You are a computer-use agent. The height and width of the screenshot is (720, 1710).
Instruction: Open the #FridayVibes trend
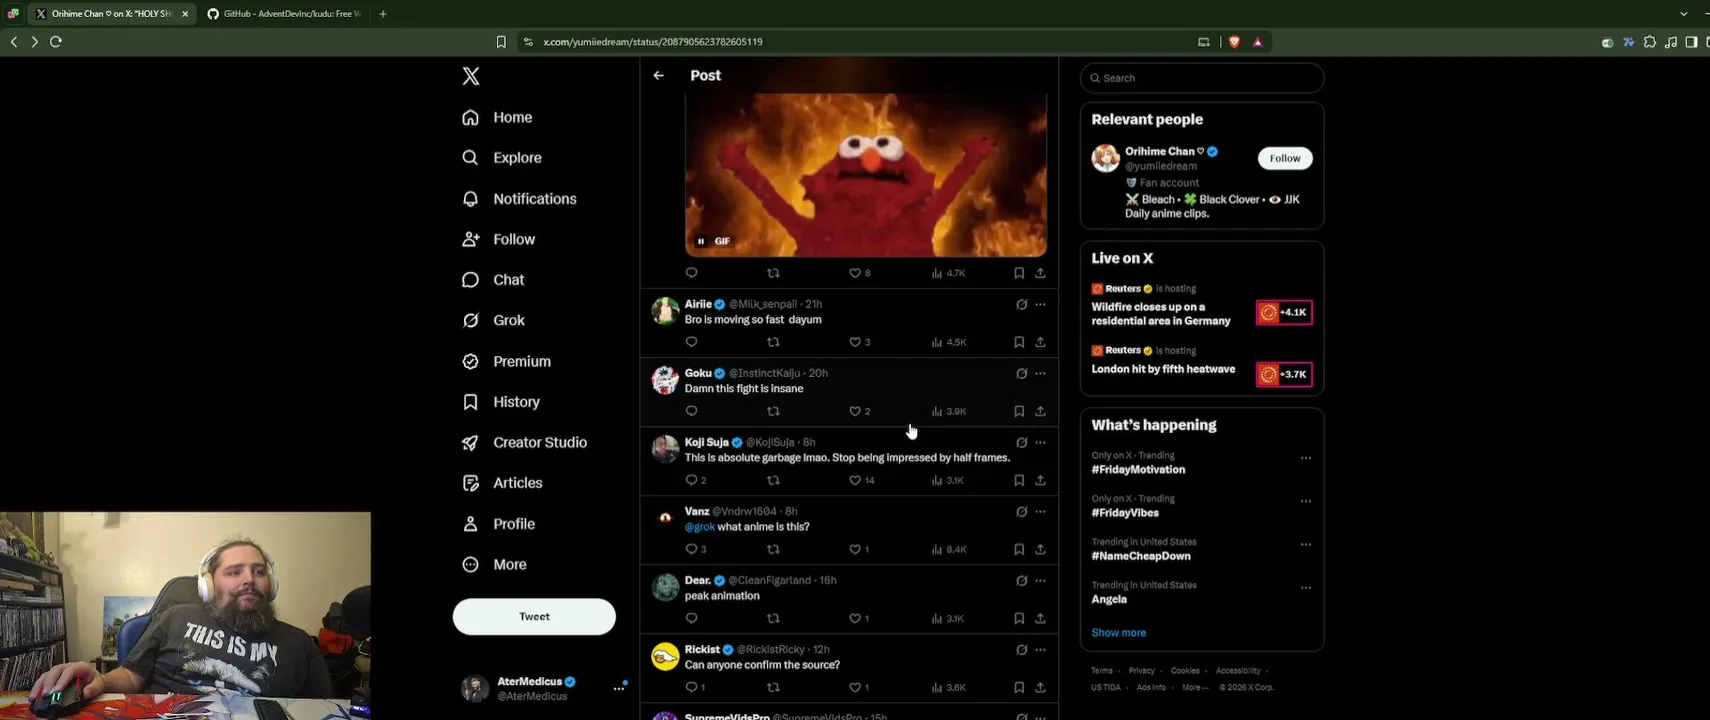[1125, 513]
